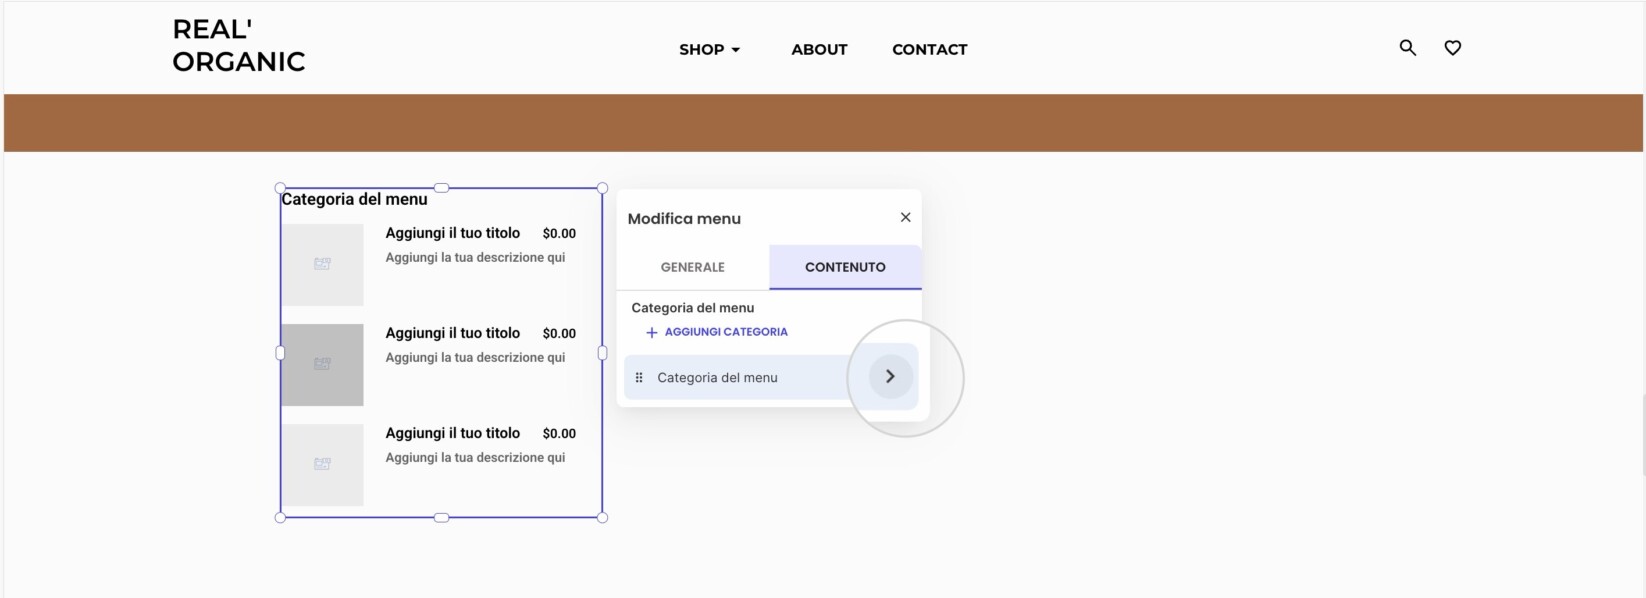Expand the Shop dropdown menu
Viewport: 1646px width, 598px height.
click(710, 49)
